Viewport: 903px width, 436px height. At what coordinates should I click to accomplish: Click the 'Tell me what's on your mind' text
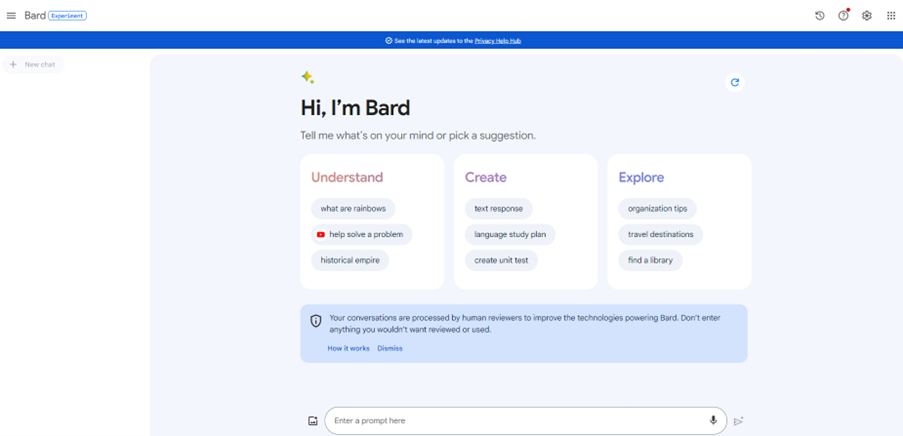click(418, 136)
